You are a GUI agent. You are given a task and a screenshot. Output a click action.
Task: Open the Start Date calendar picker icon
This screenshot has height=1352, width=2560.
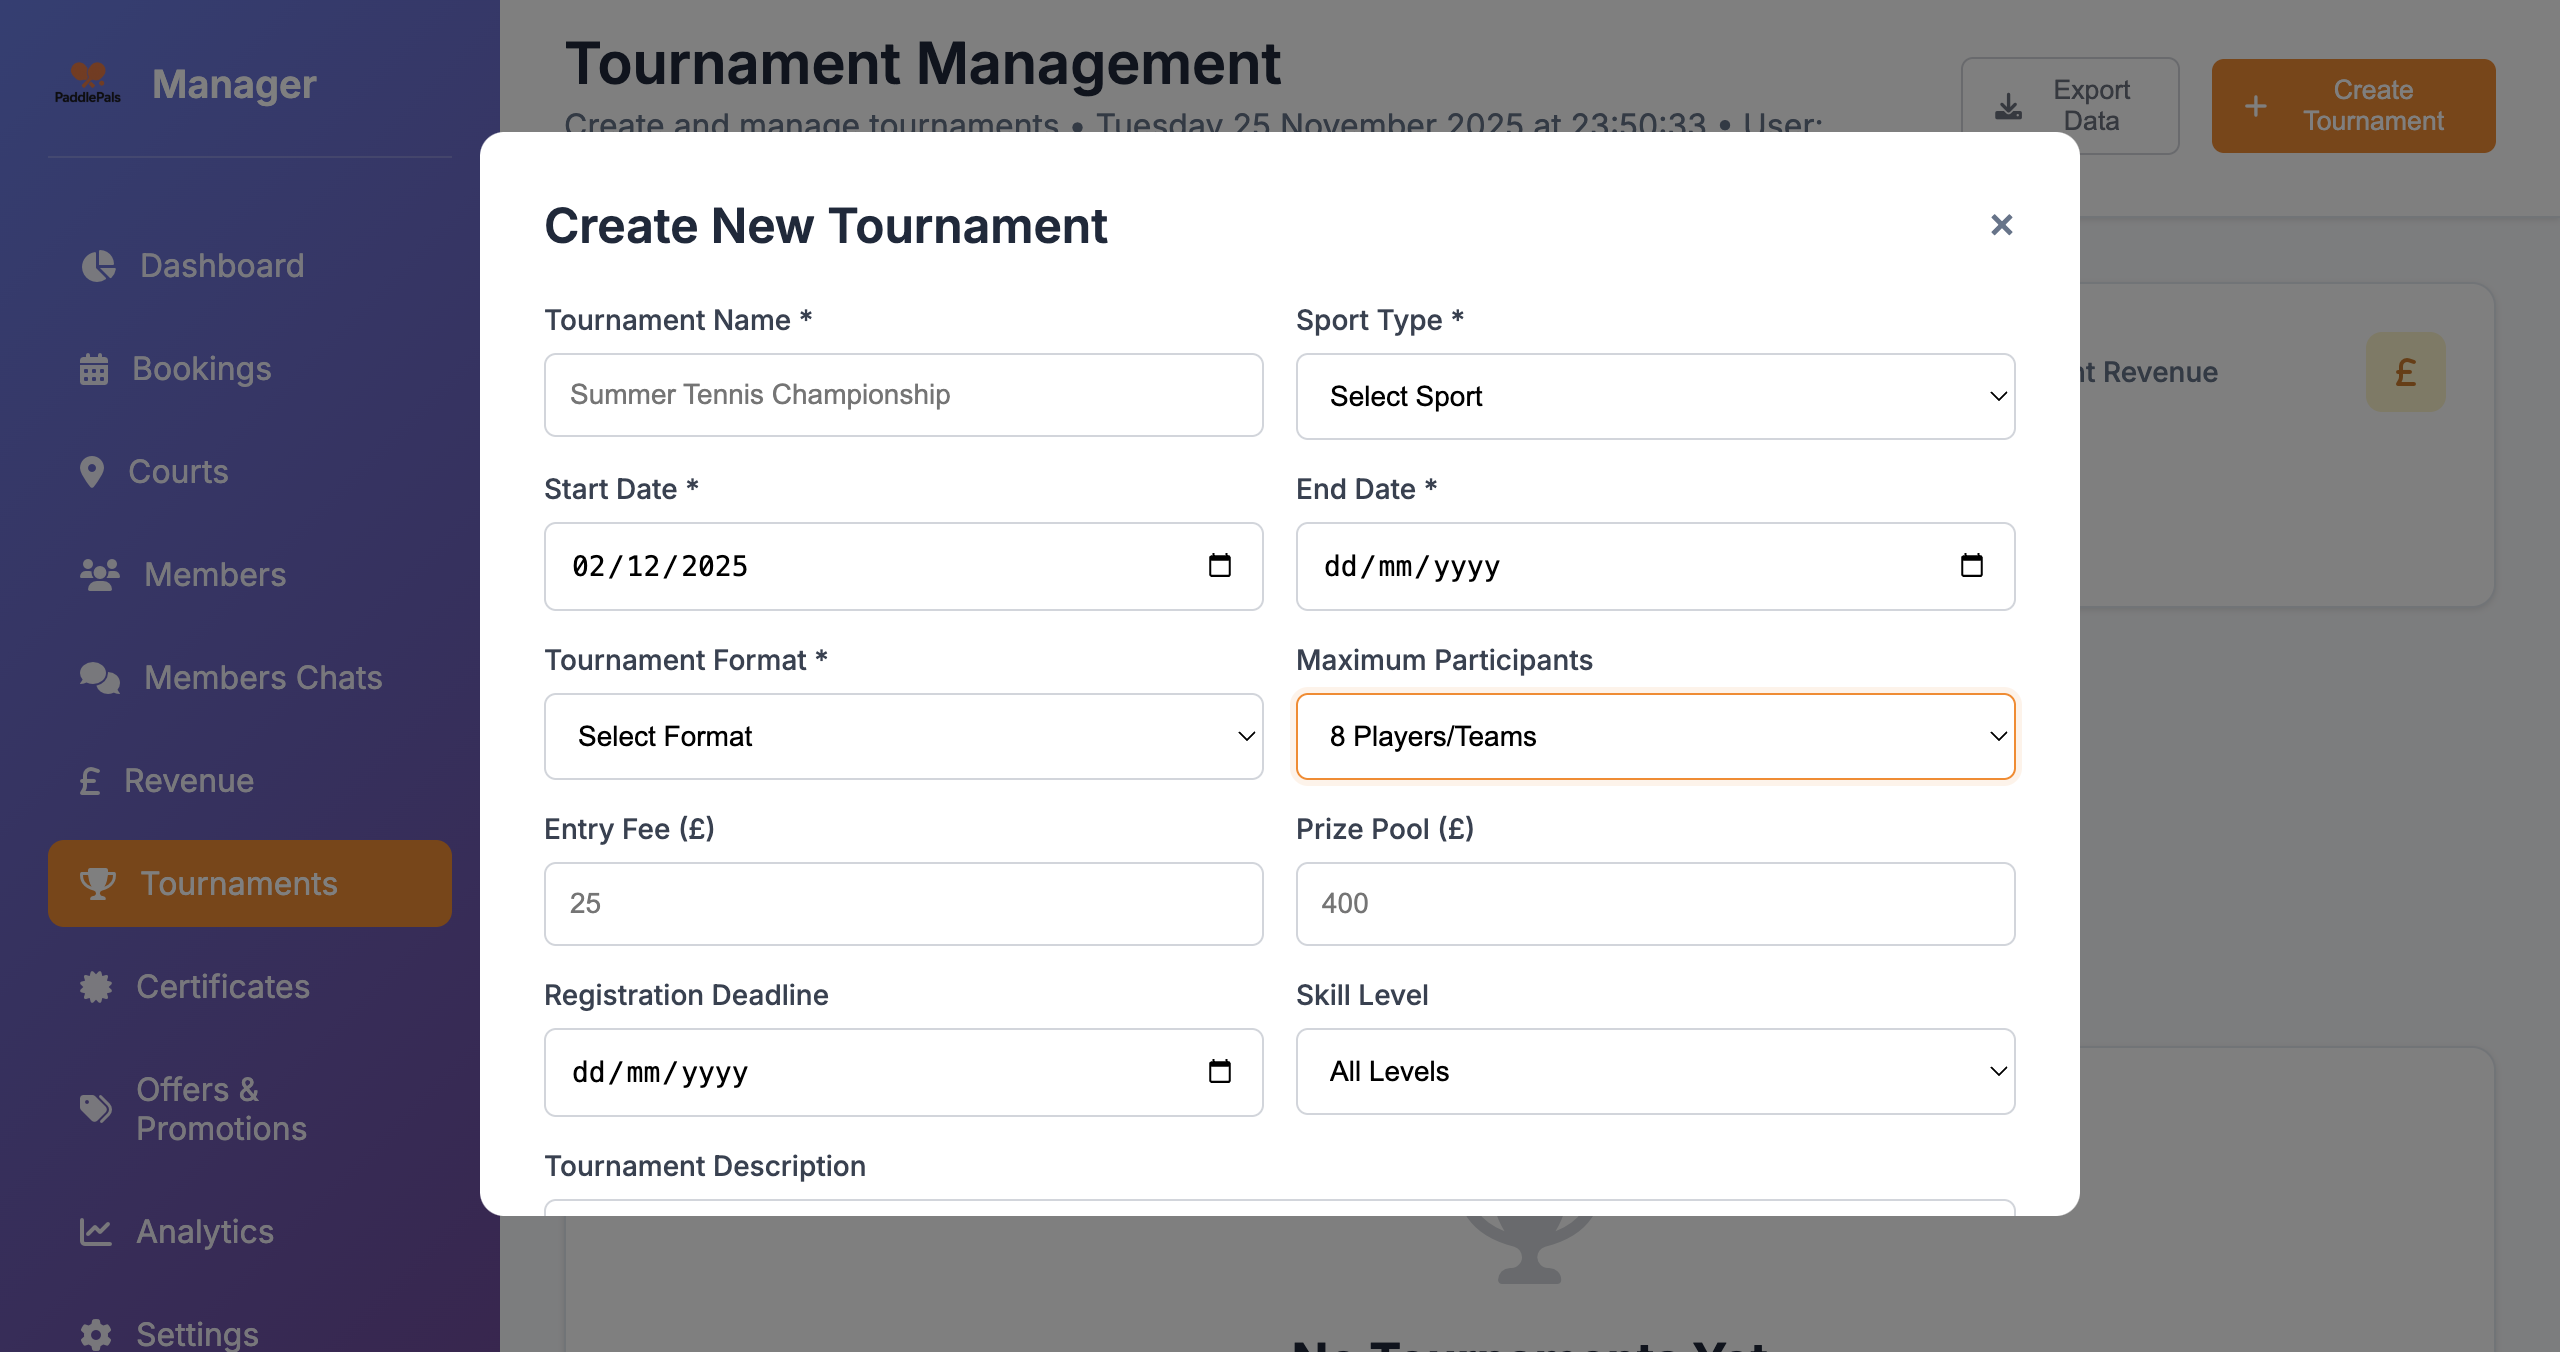click(1219, 565)
